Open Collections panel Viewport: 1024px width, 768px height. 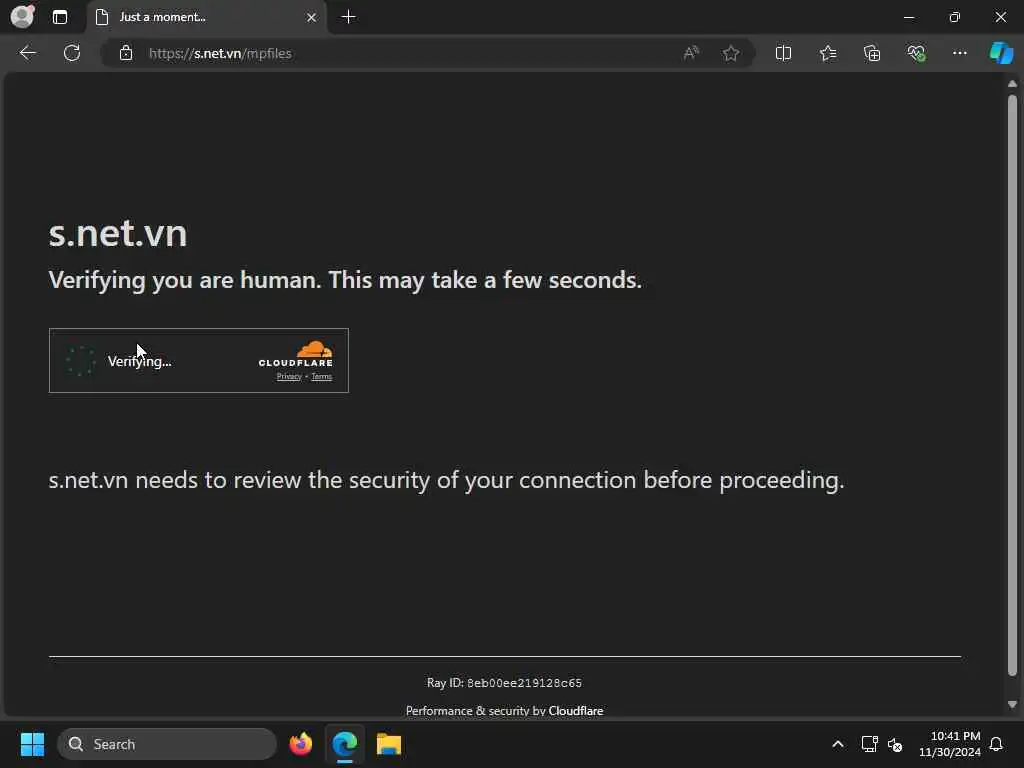click(872, 53)
